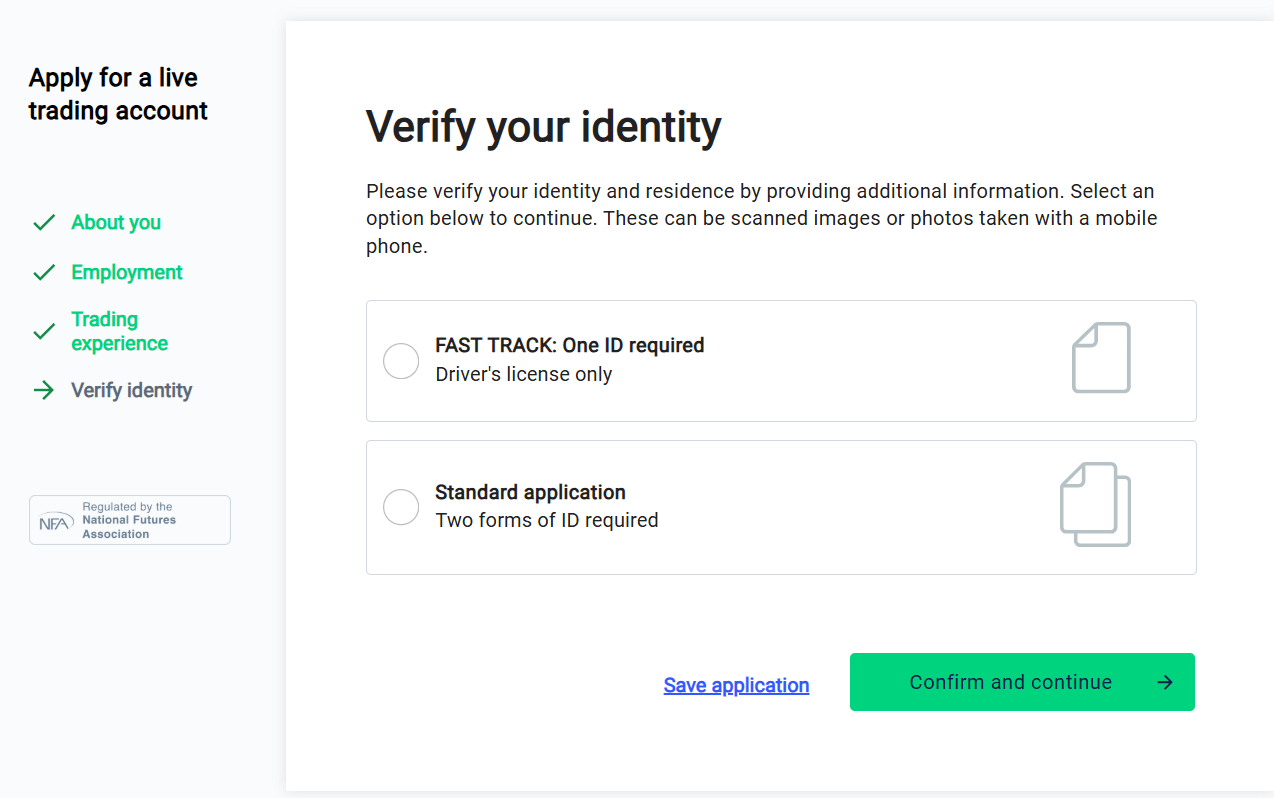
Task: Click the arrow icon next to Verify identity
Action: (x=44, y=390)
